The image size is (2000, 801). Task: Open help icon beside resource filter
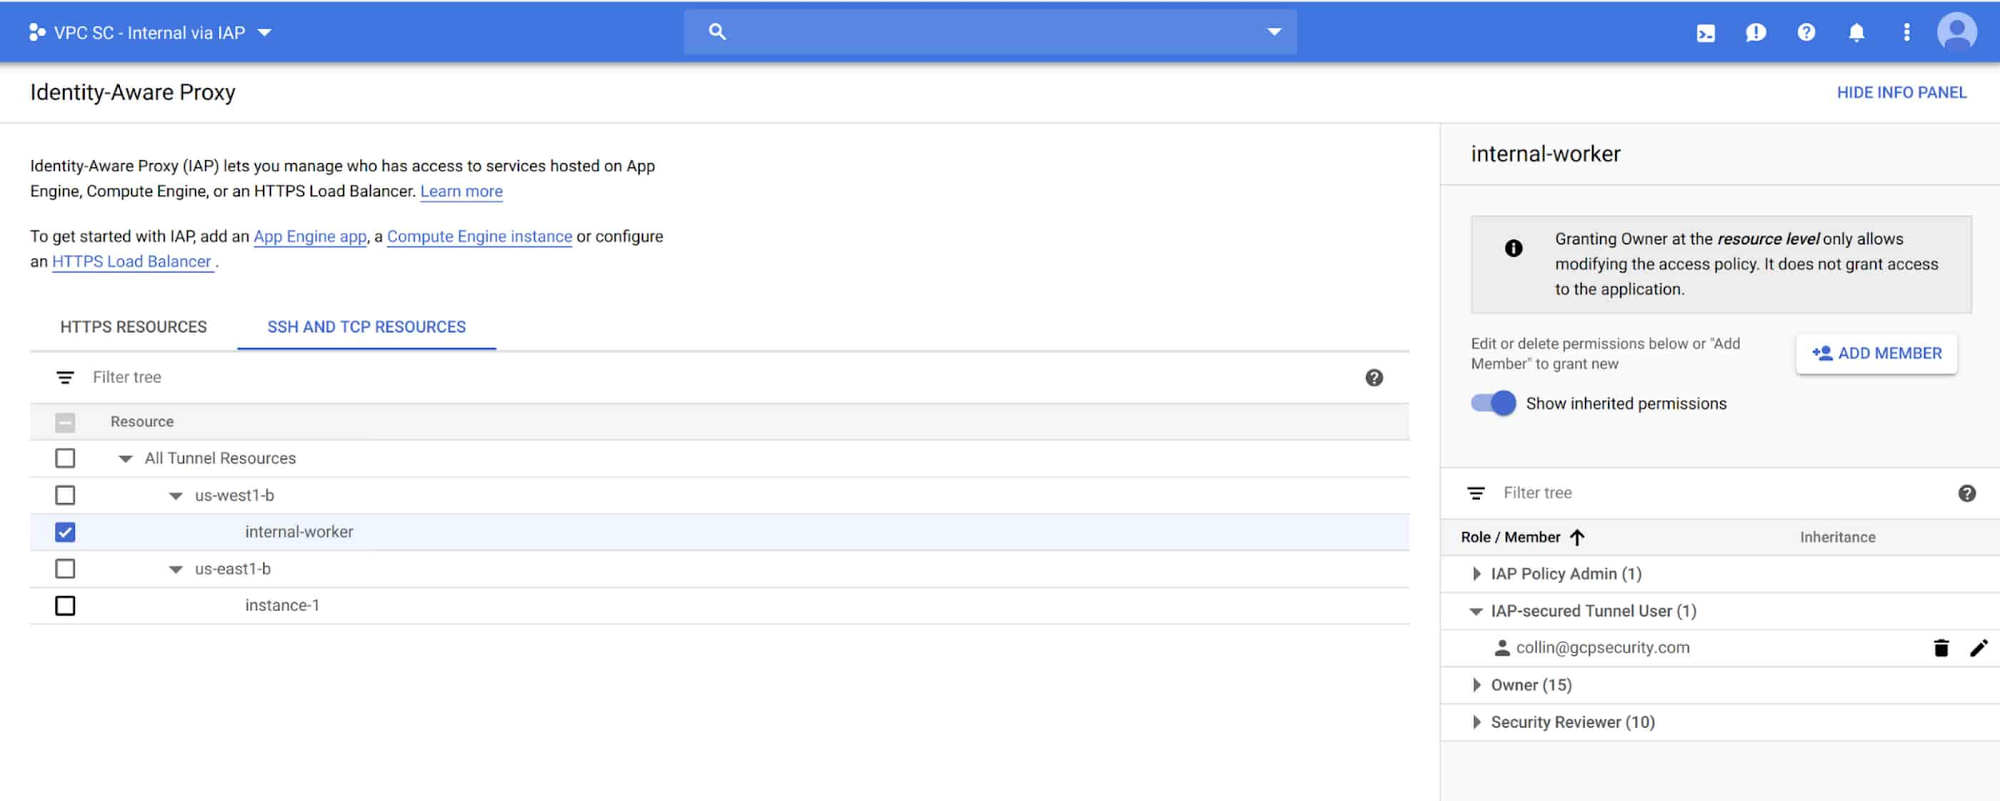pyautogui.click(x=1374, y=378)
